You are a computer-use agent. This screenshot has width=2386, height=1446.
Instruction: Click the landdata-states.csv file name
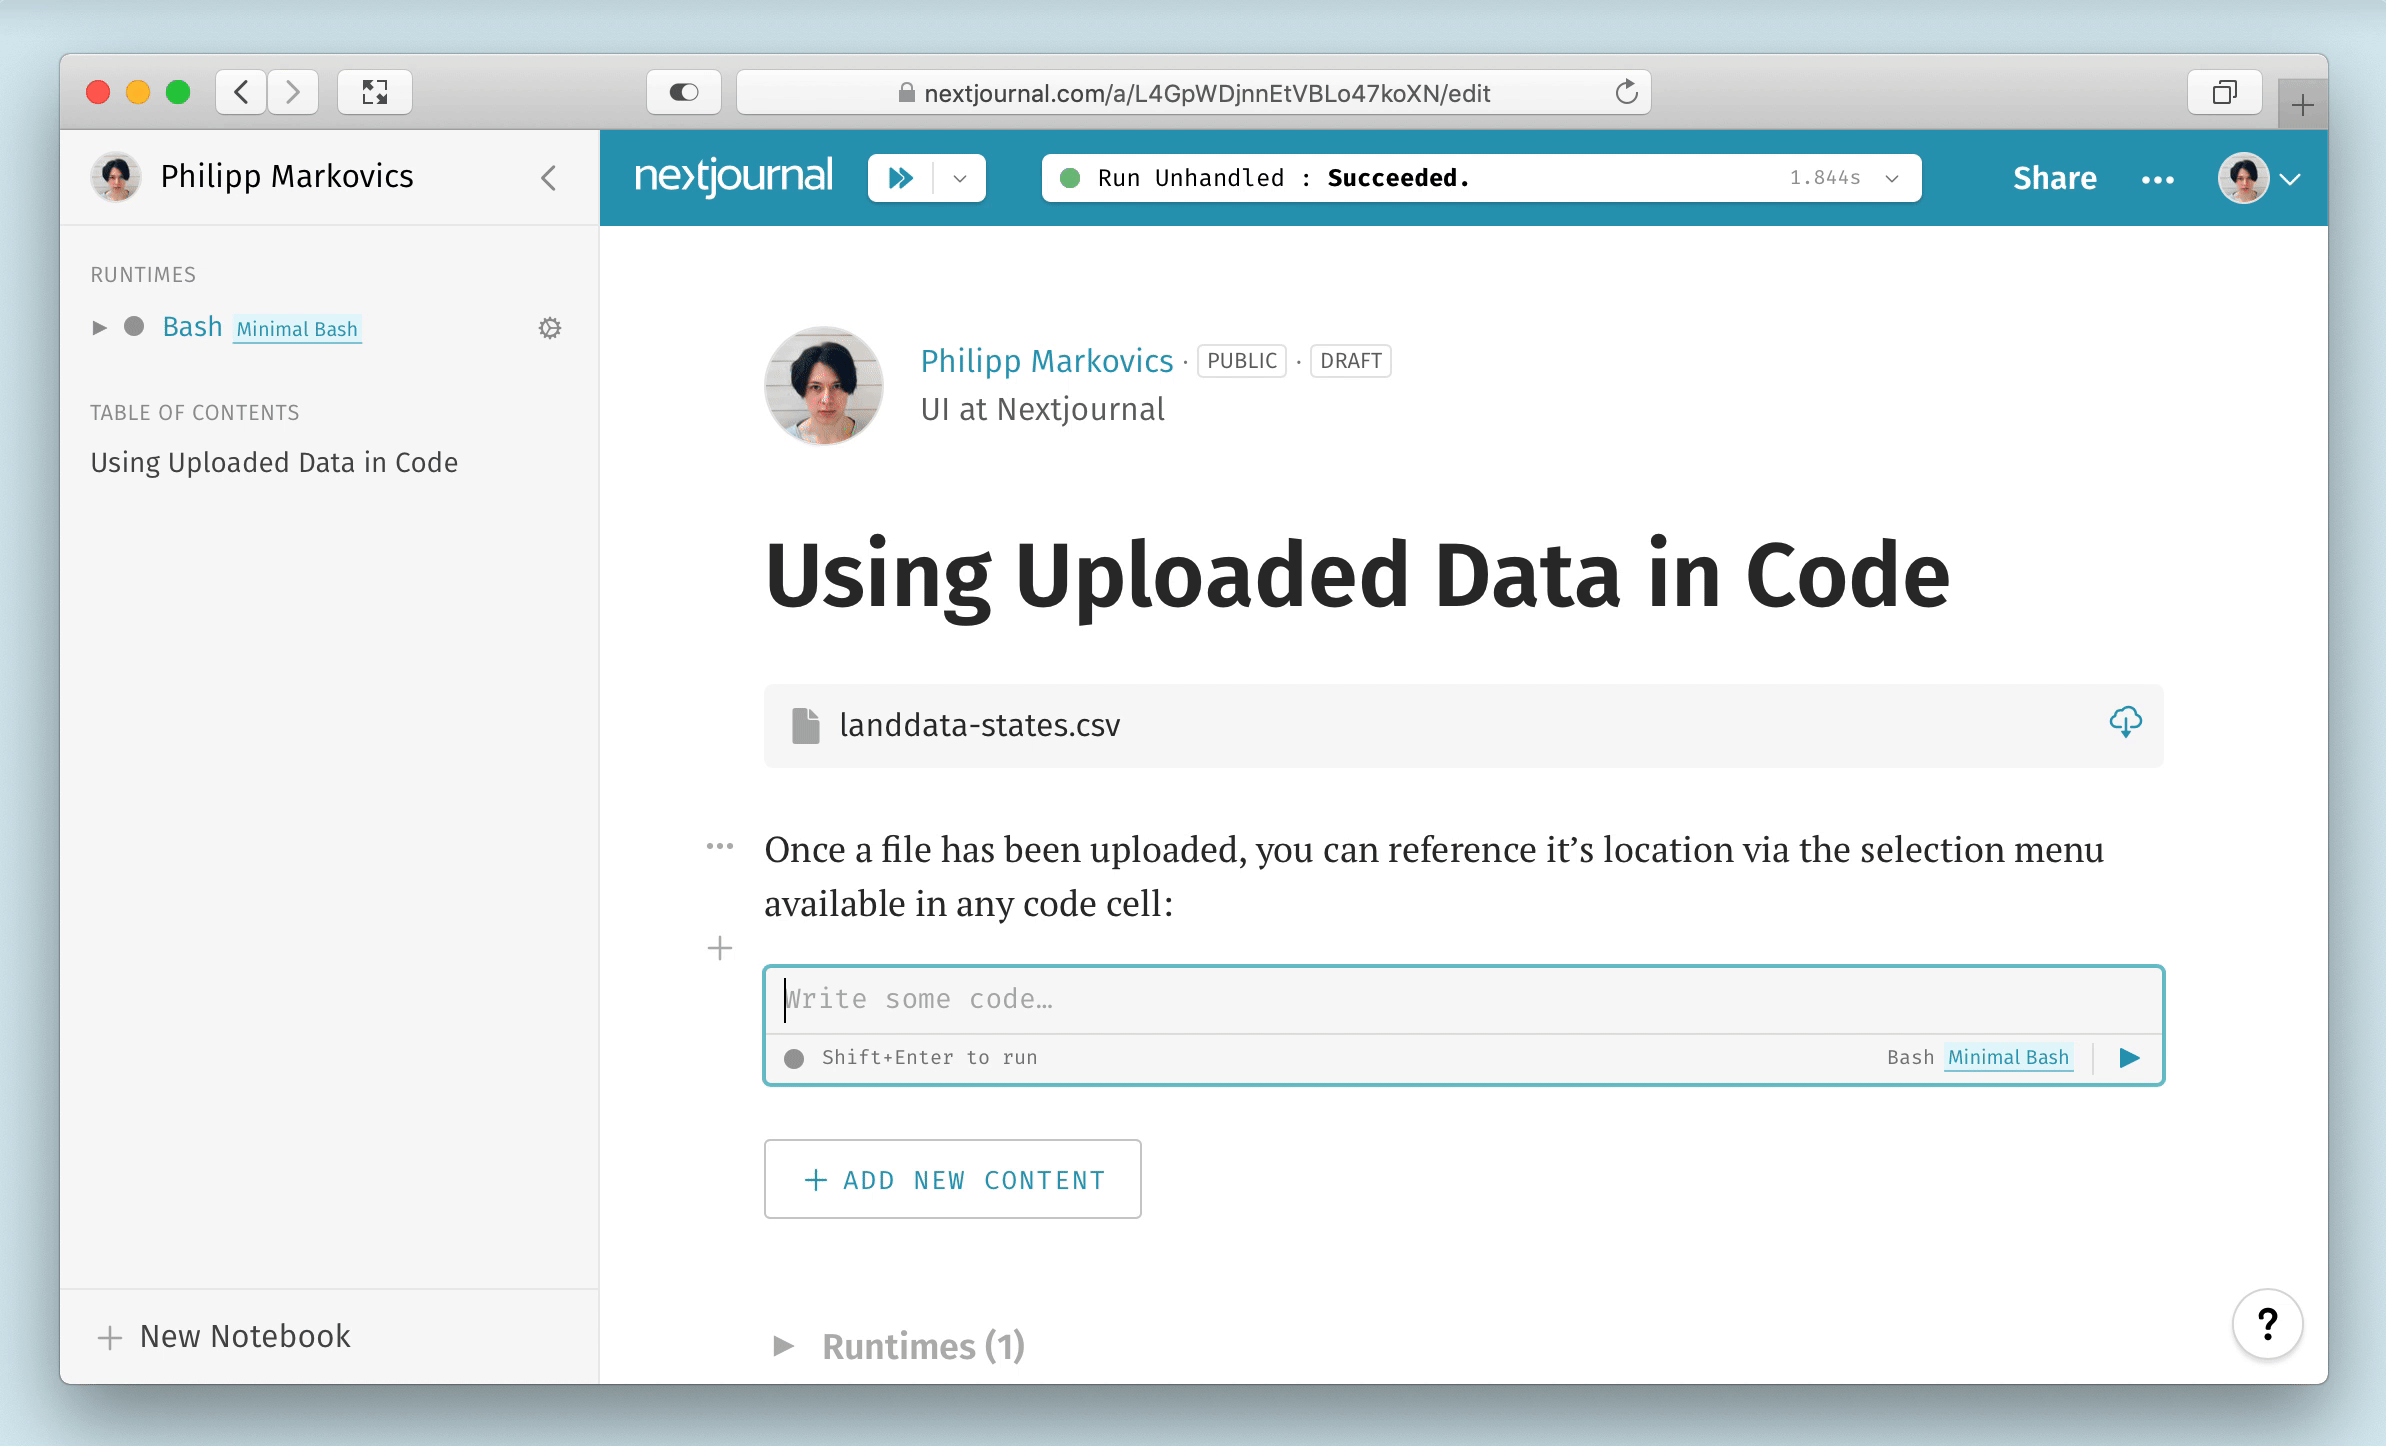pyautogui.click(x=980, y=725)
